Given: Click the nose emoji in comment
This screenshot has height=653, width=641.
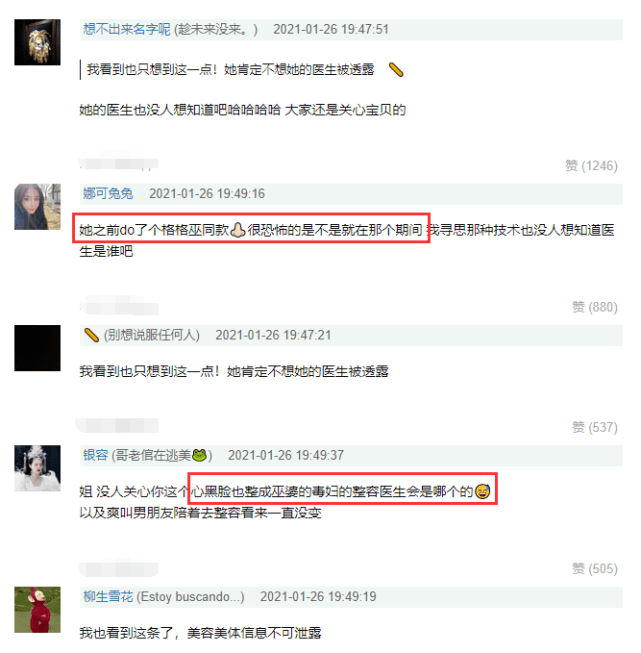Looking at the screenshot, I should (x=238, y=230).
